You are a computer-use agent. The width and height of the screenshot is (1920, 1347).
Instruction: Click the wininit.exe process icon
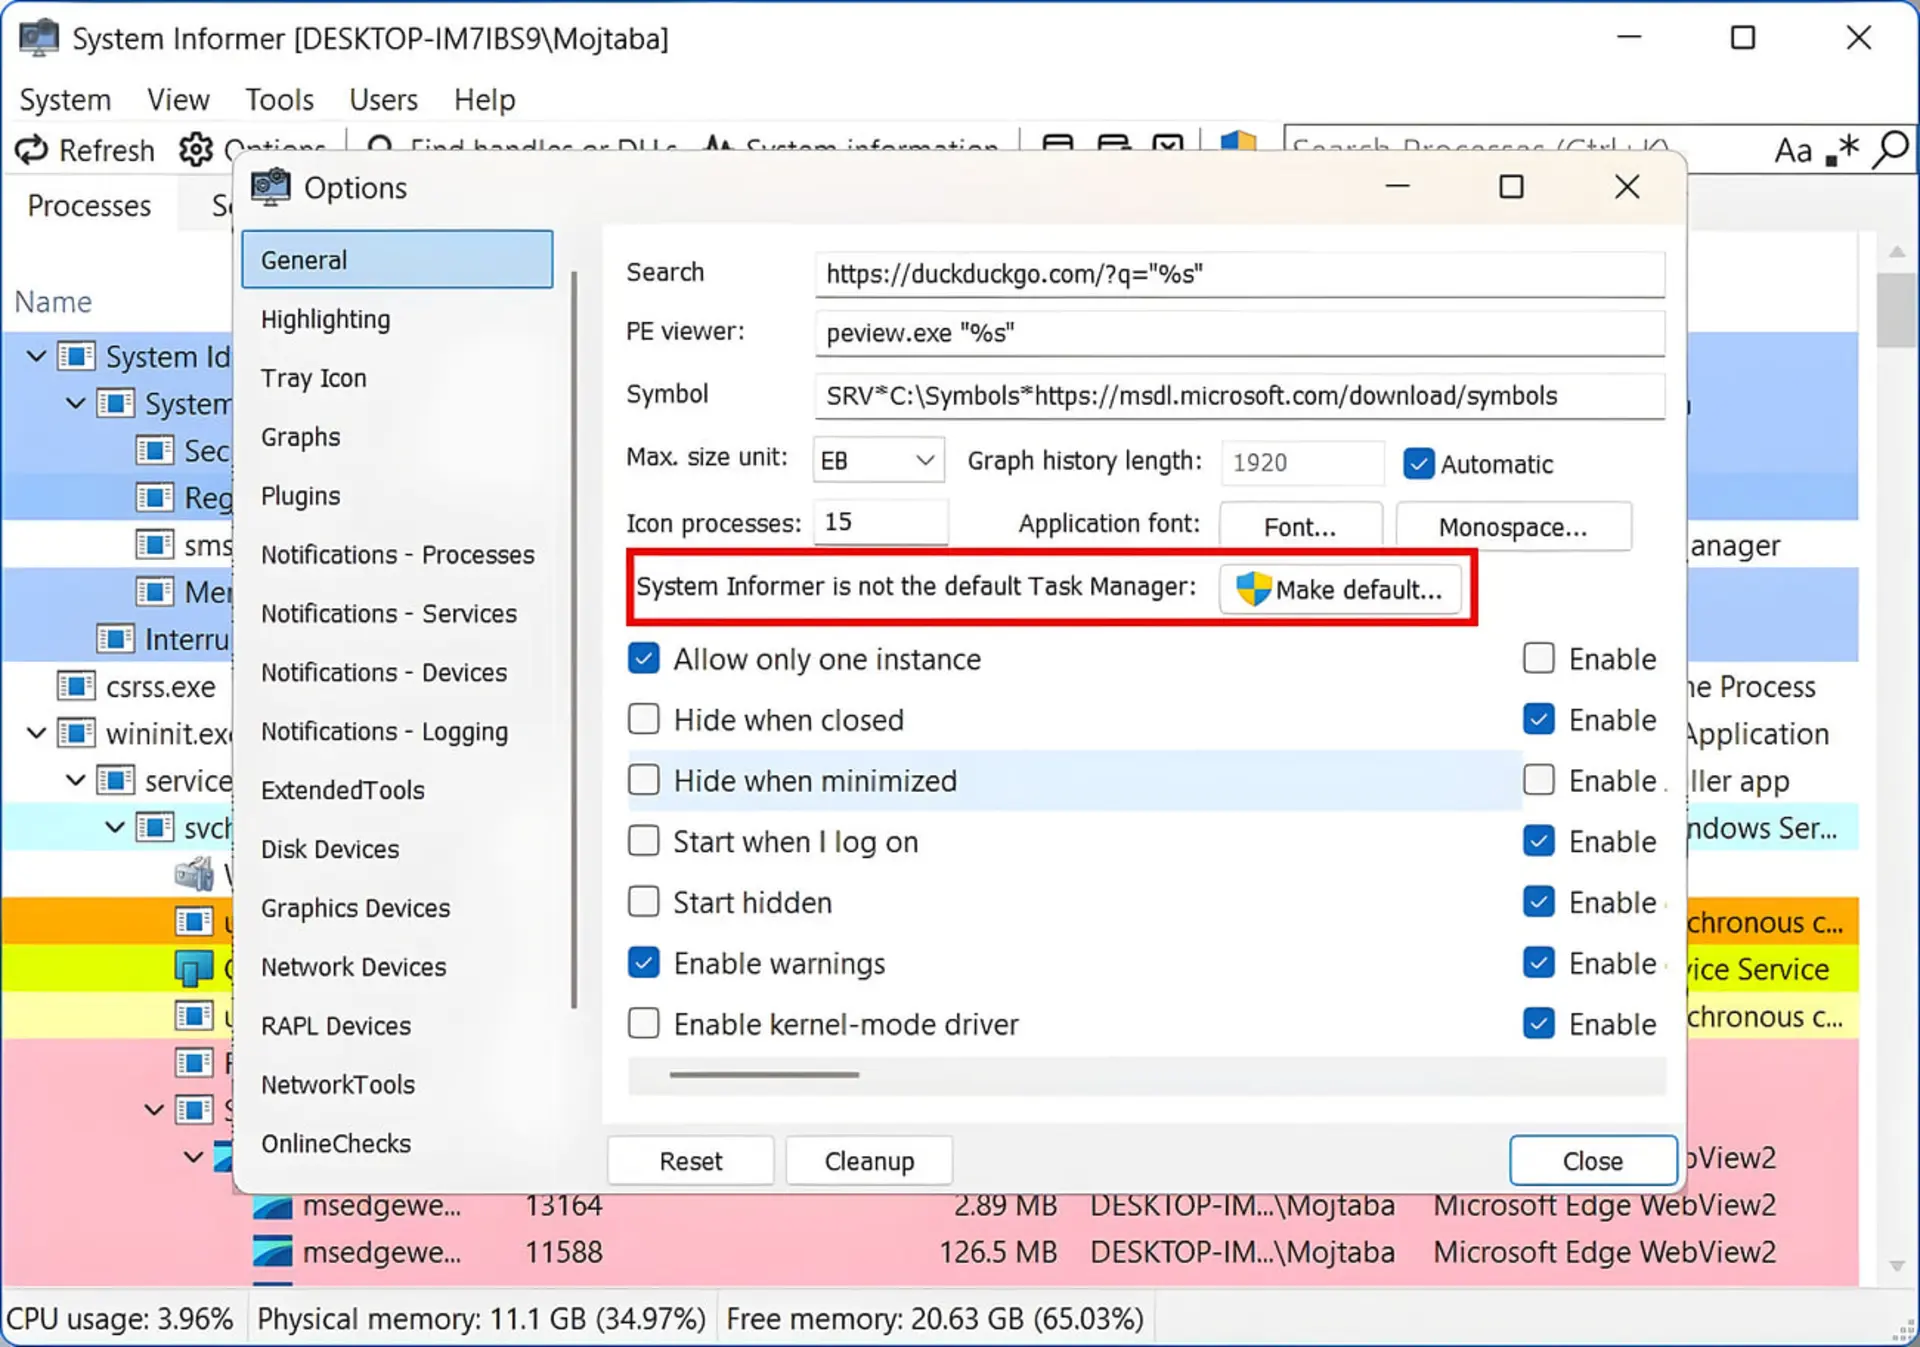[76, 733]
